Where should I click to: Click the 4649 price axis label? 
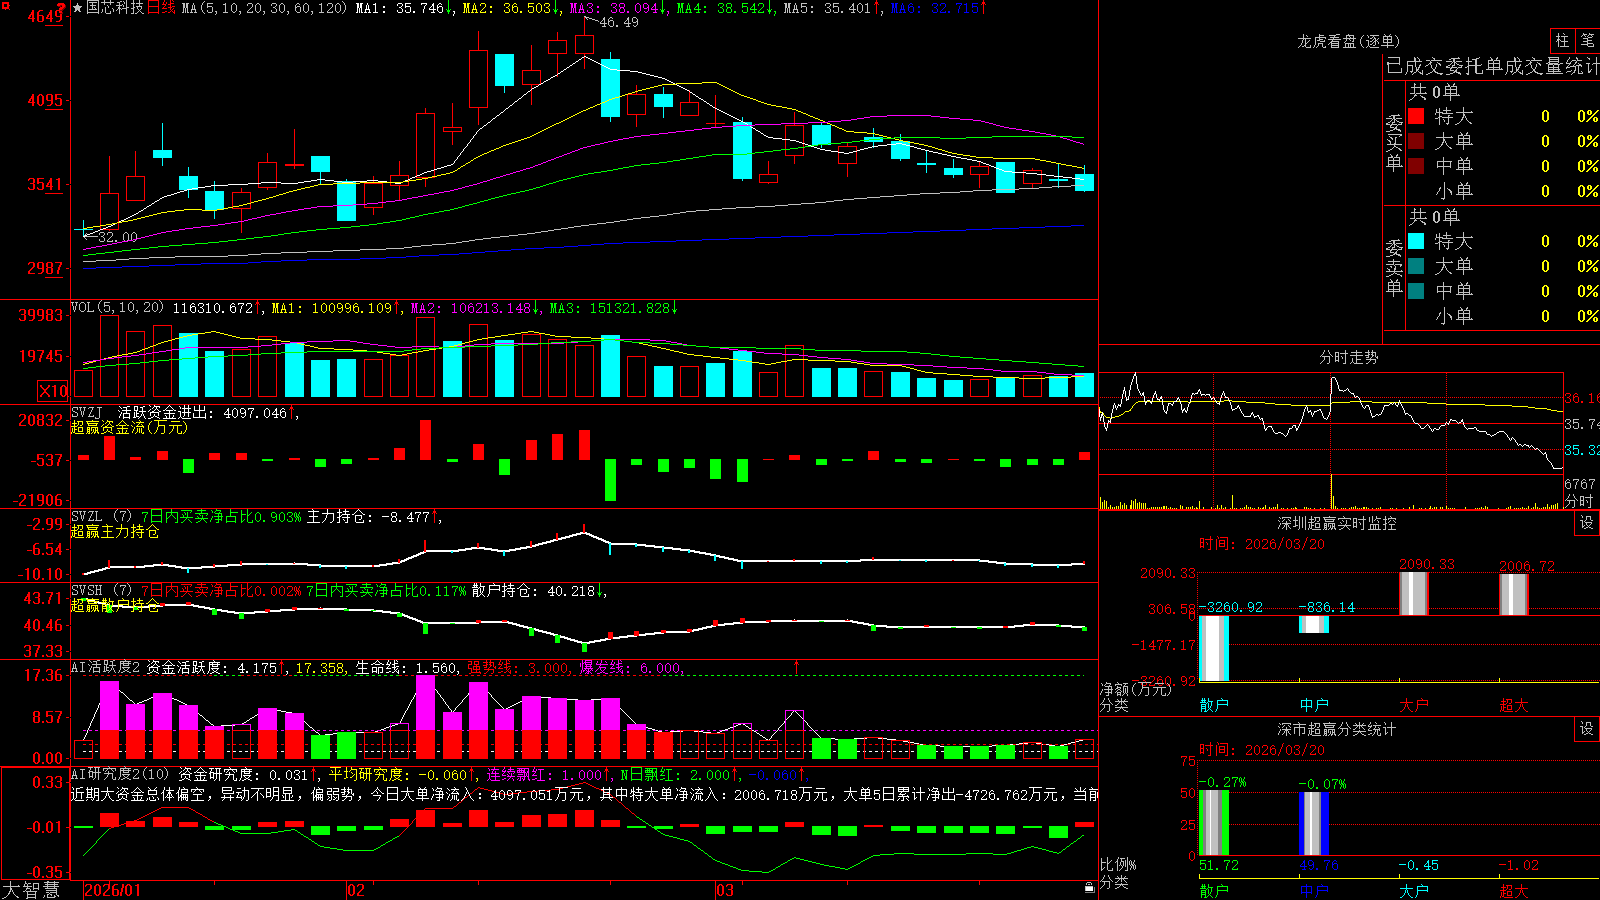click(x=46, y=16)
